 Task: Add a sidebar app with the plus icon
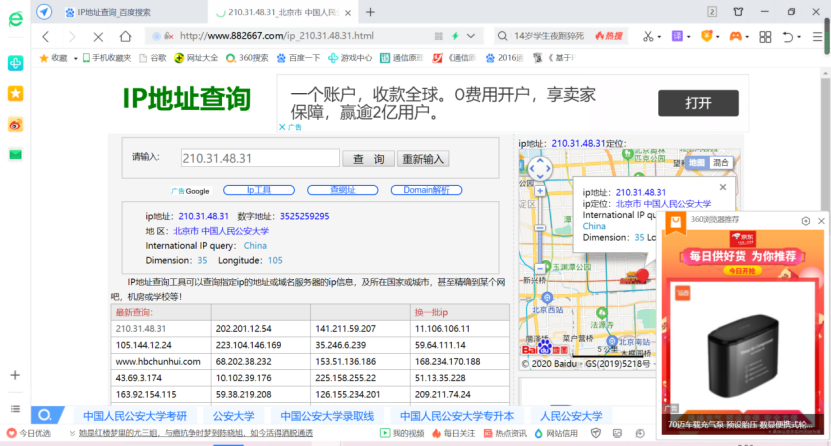[x=15, y=375]
